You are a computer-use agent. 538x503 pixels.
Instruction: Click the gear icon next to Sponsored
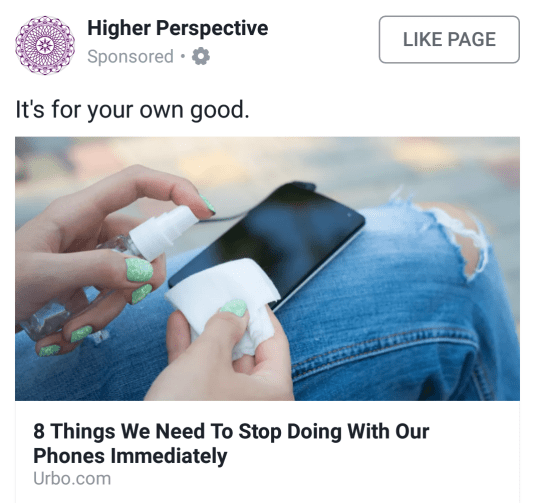coord(201,56)
